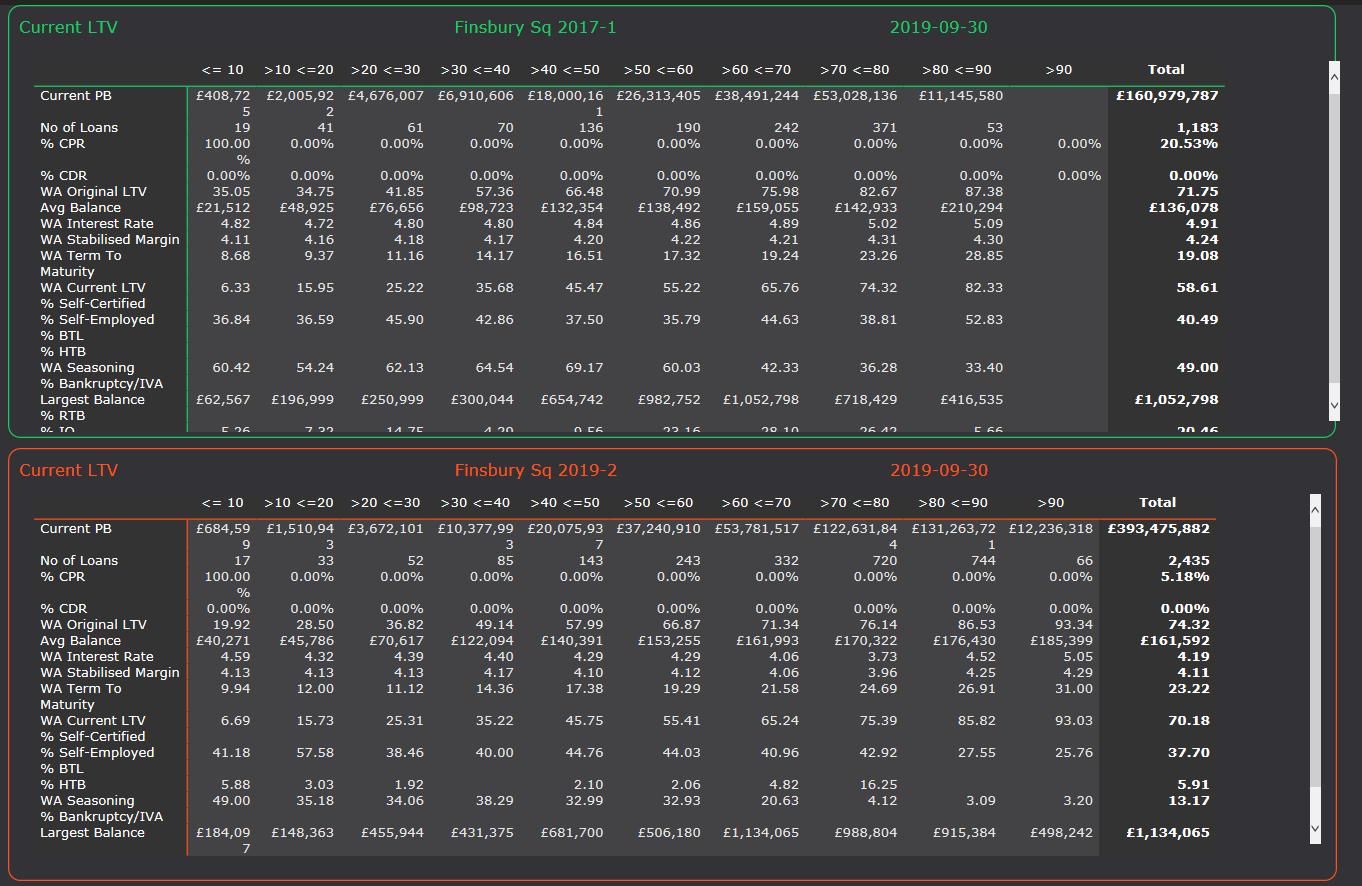Click '>90' column header in 2017-1 table

point(1058,70)
